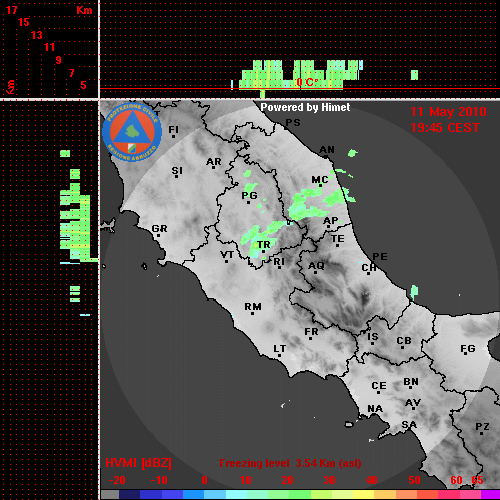Click the MC city label on map
This screenshot has width=500, height=500.
pos(319,180)
